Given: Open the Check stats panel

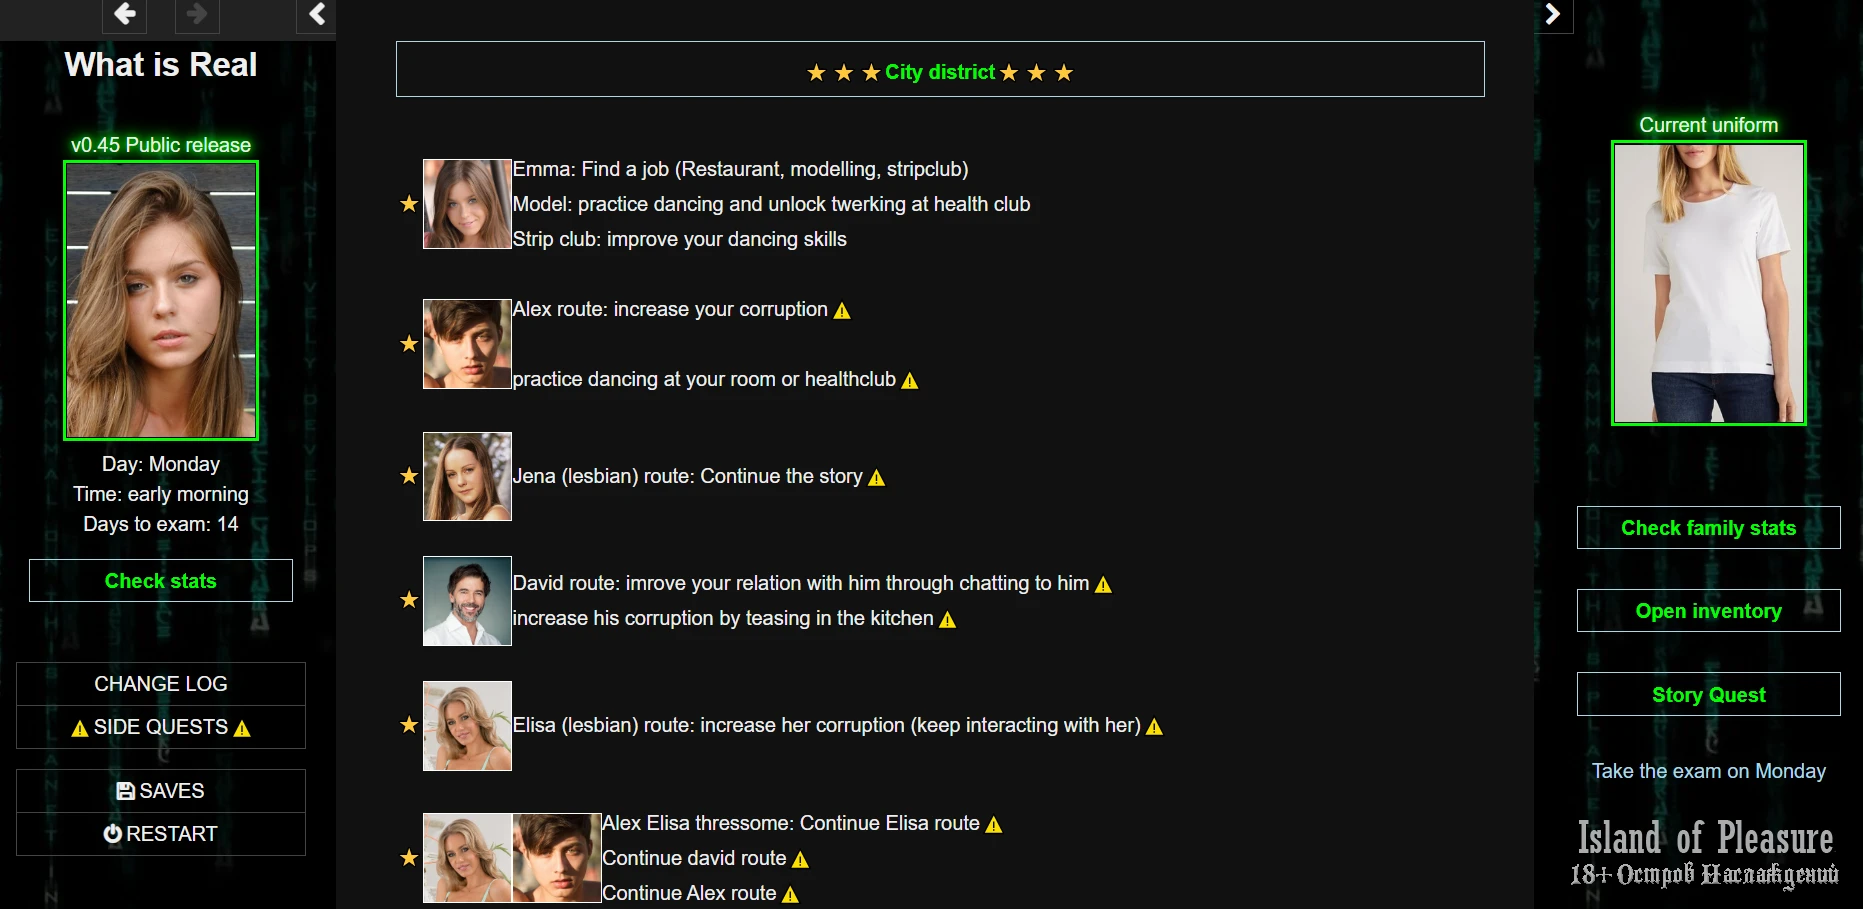Looking at the screenshot, I should pos(161,581).
